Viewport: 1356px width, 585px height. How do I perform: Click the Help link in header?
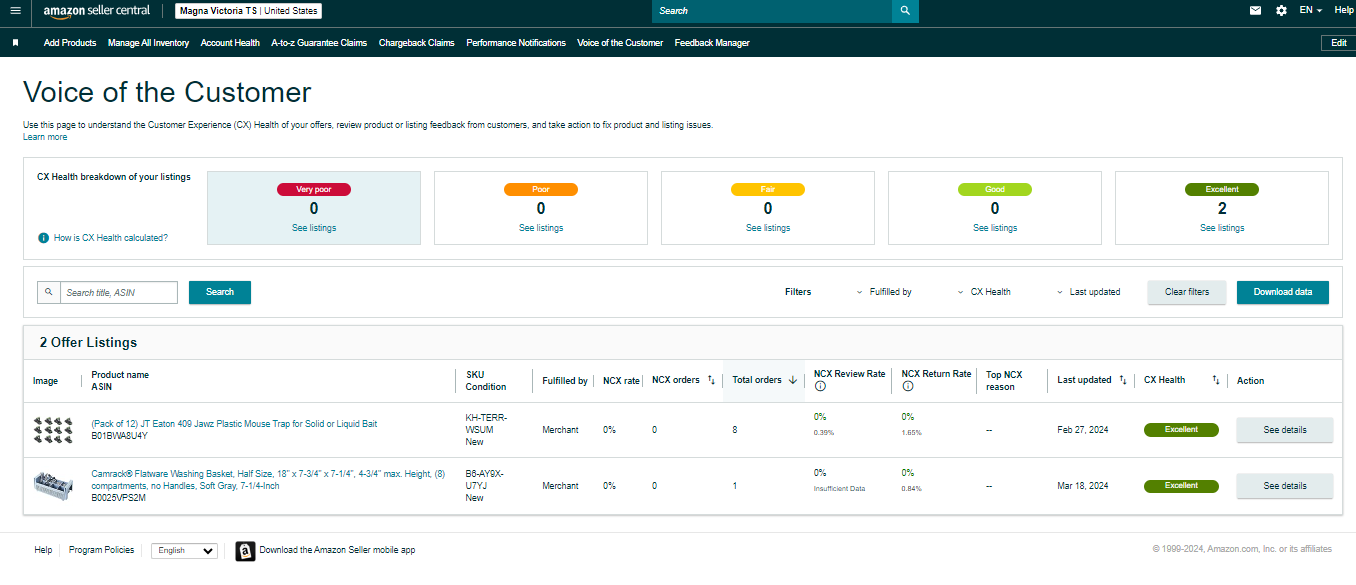[1344, 10]
